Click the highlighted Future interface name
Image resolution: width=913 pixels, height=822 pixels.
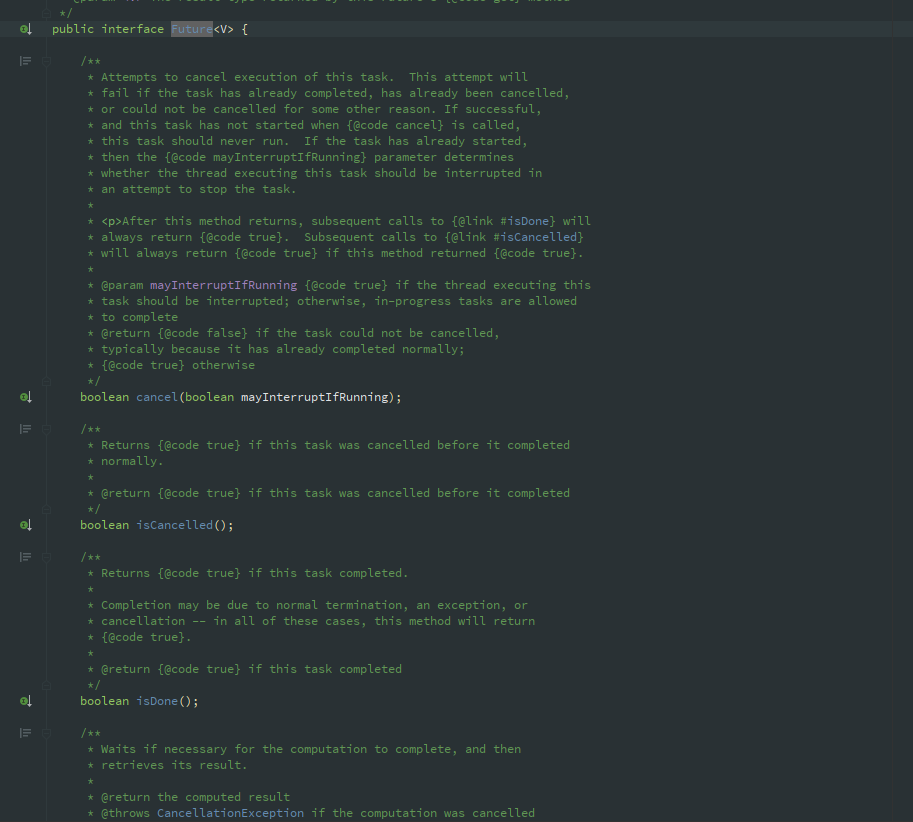[192, 29]
